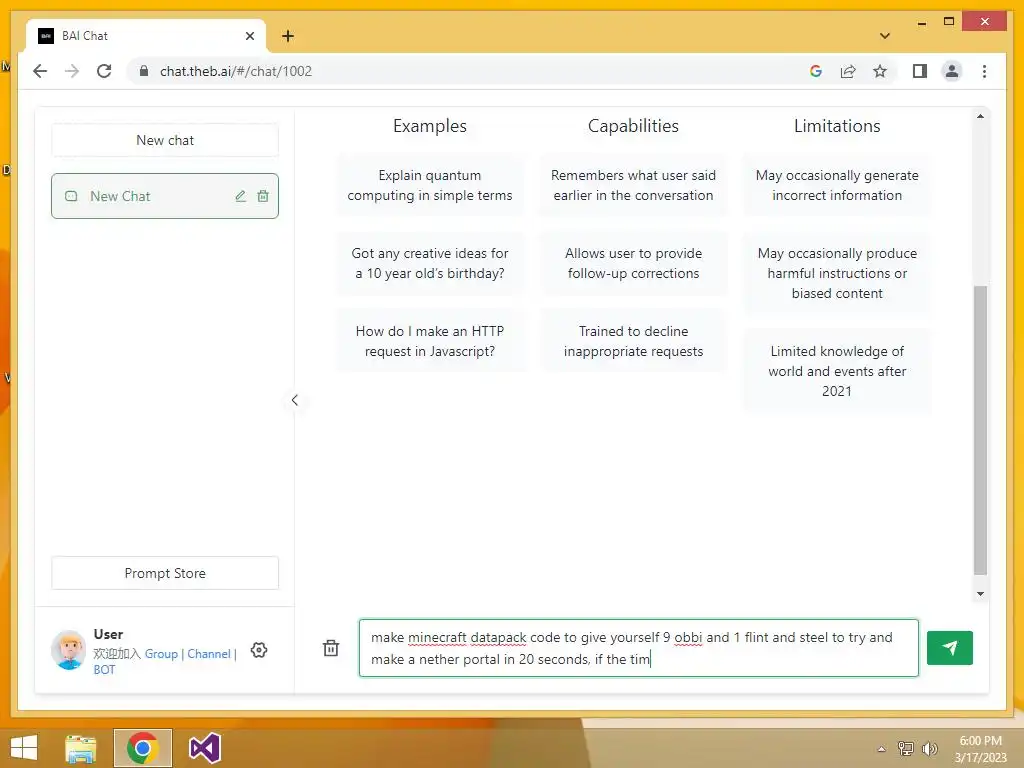Screen dimensions: 1024x768
Task: Click the scrollbar down arrow in chat area
Action: [980, 594]
